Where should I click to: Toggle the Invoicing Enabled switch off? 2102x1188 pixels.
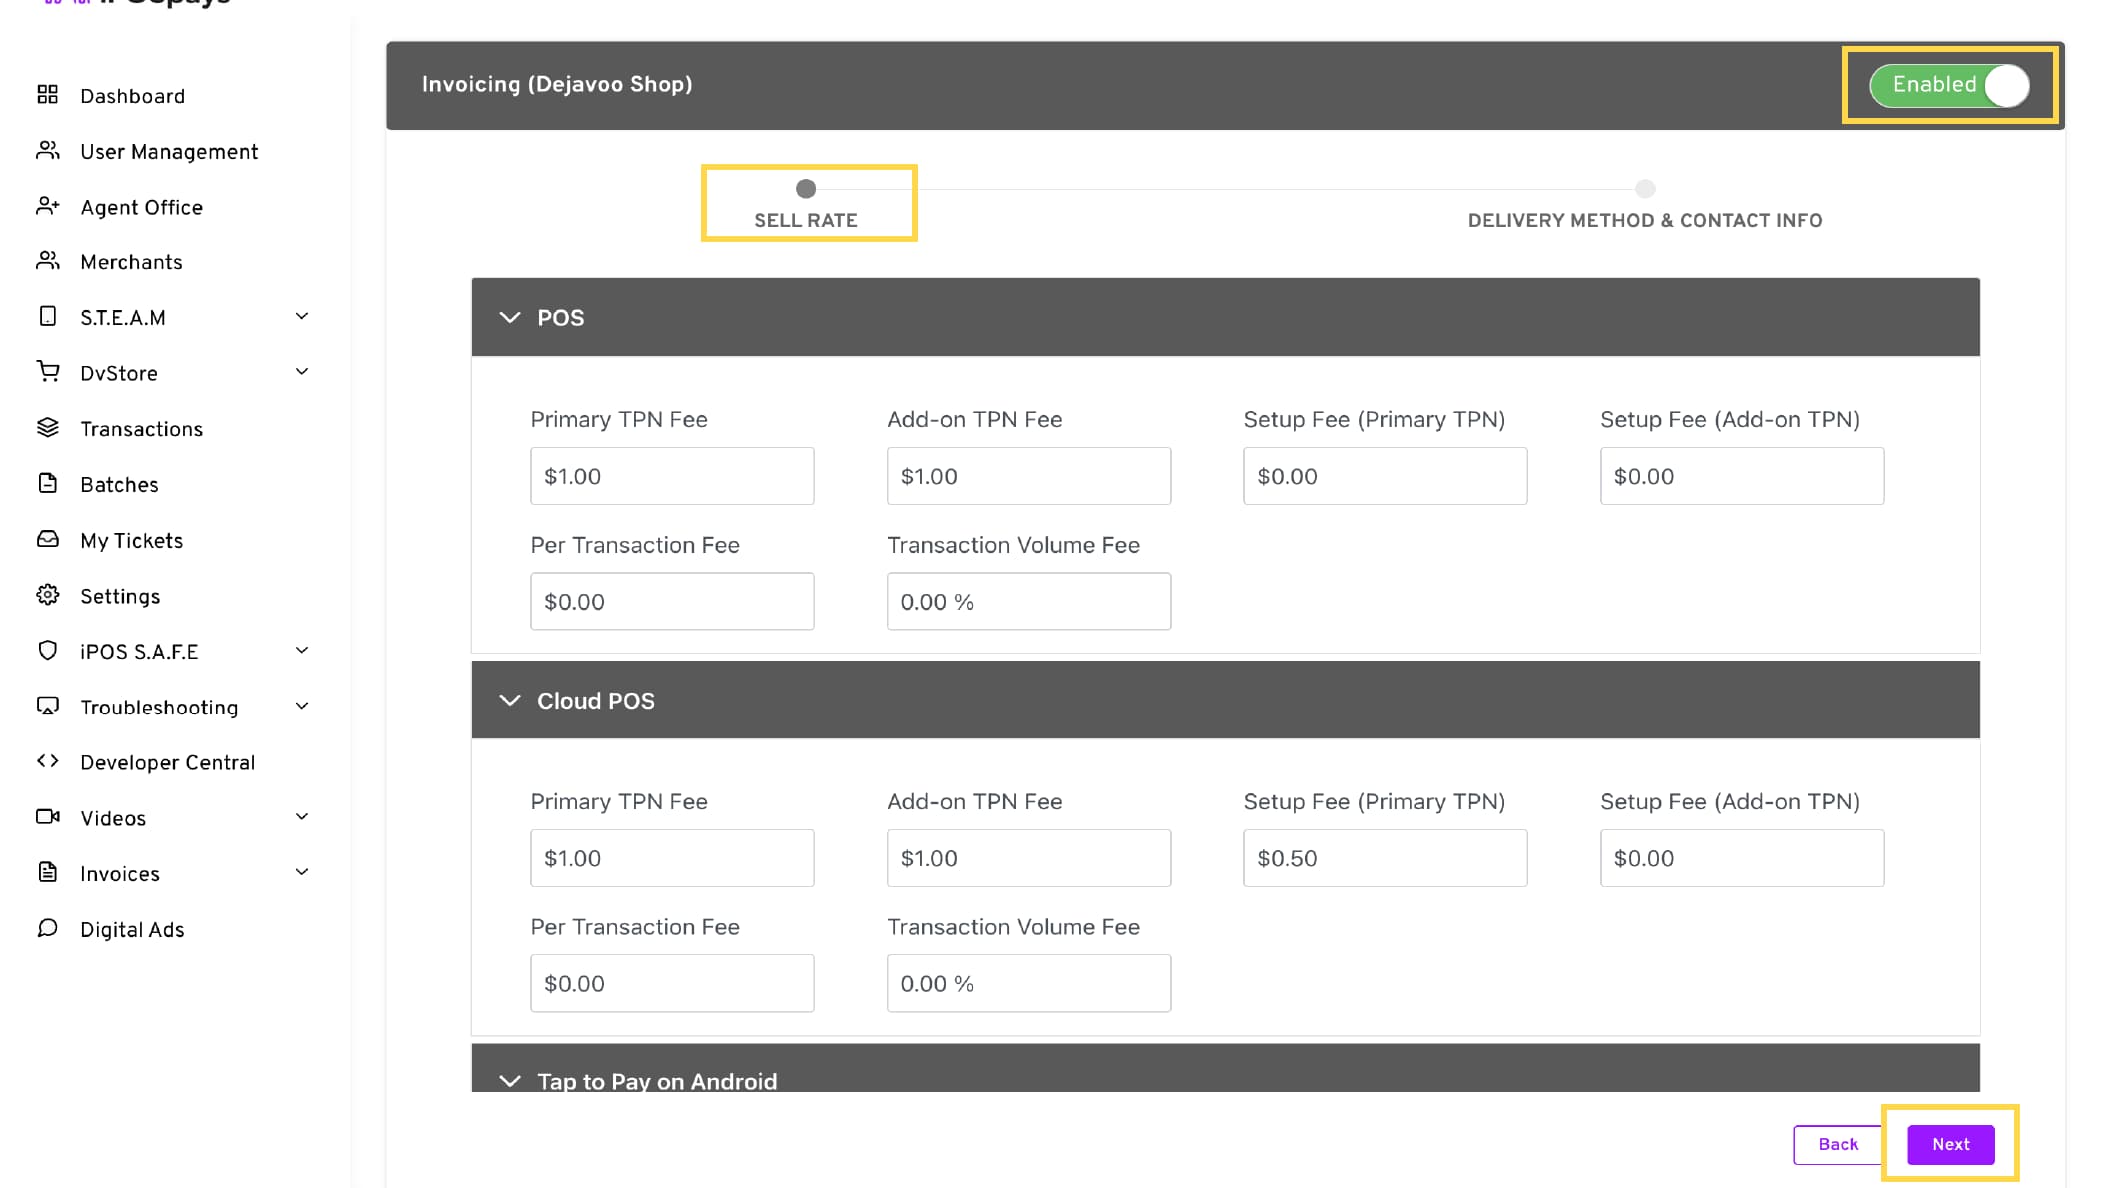click(1948, 85)
